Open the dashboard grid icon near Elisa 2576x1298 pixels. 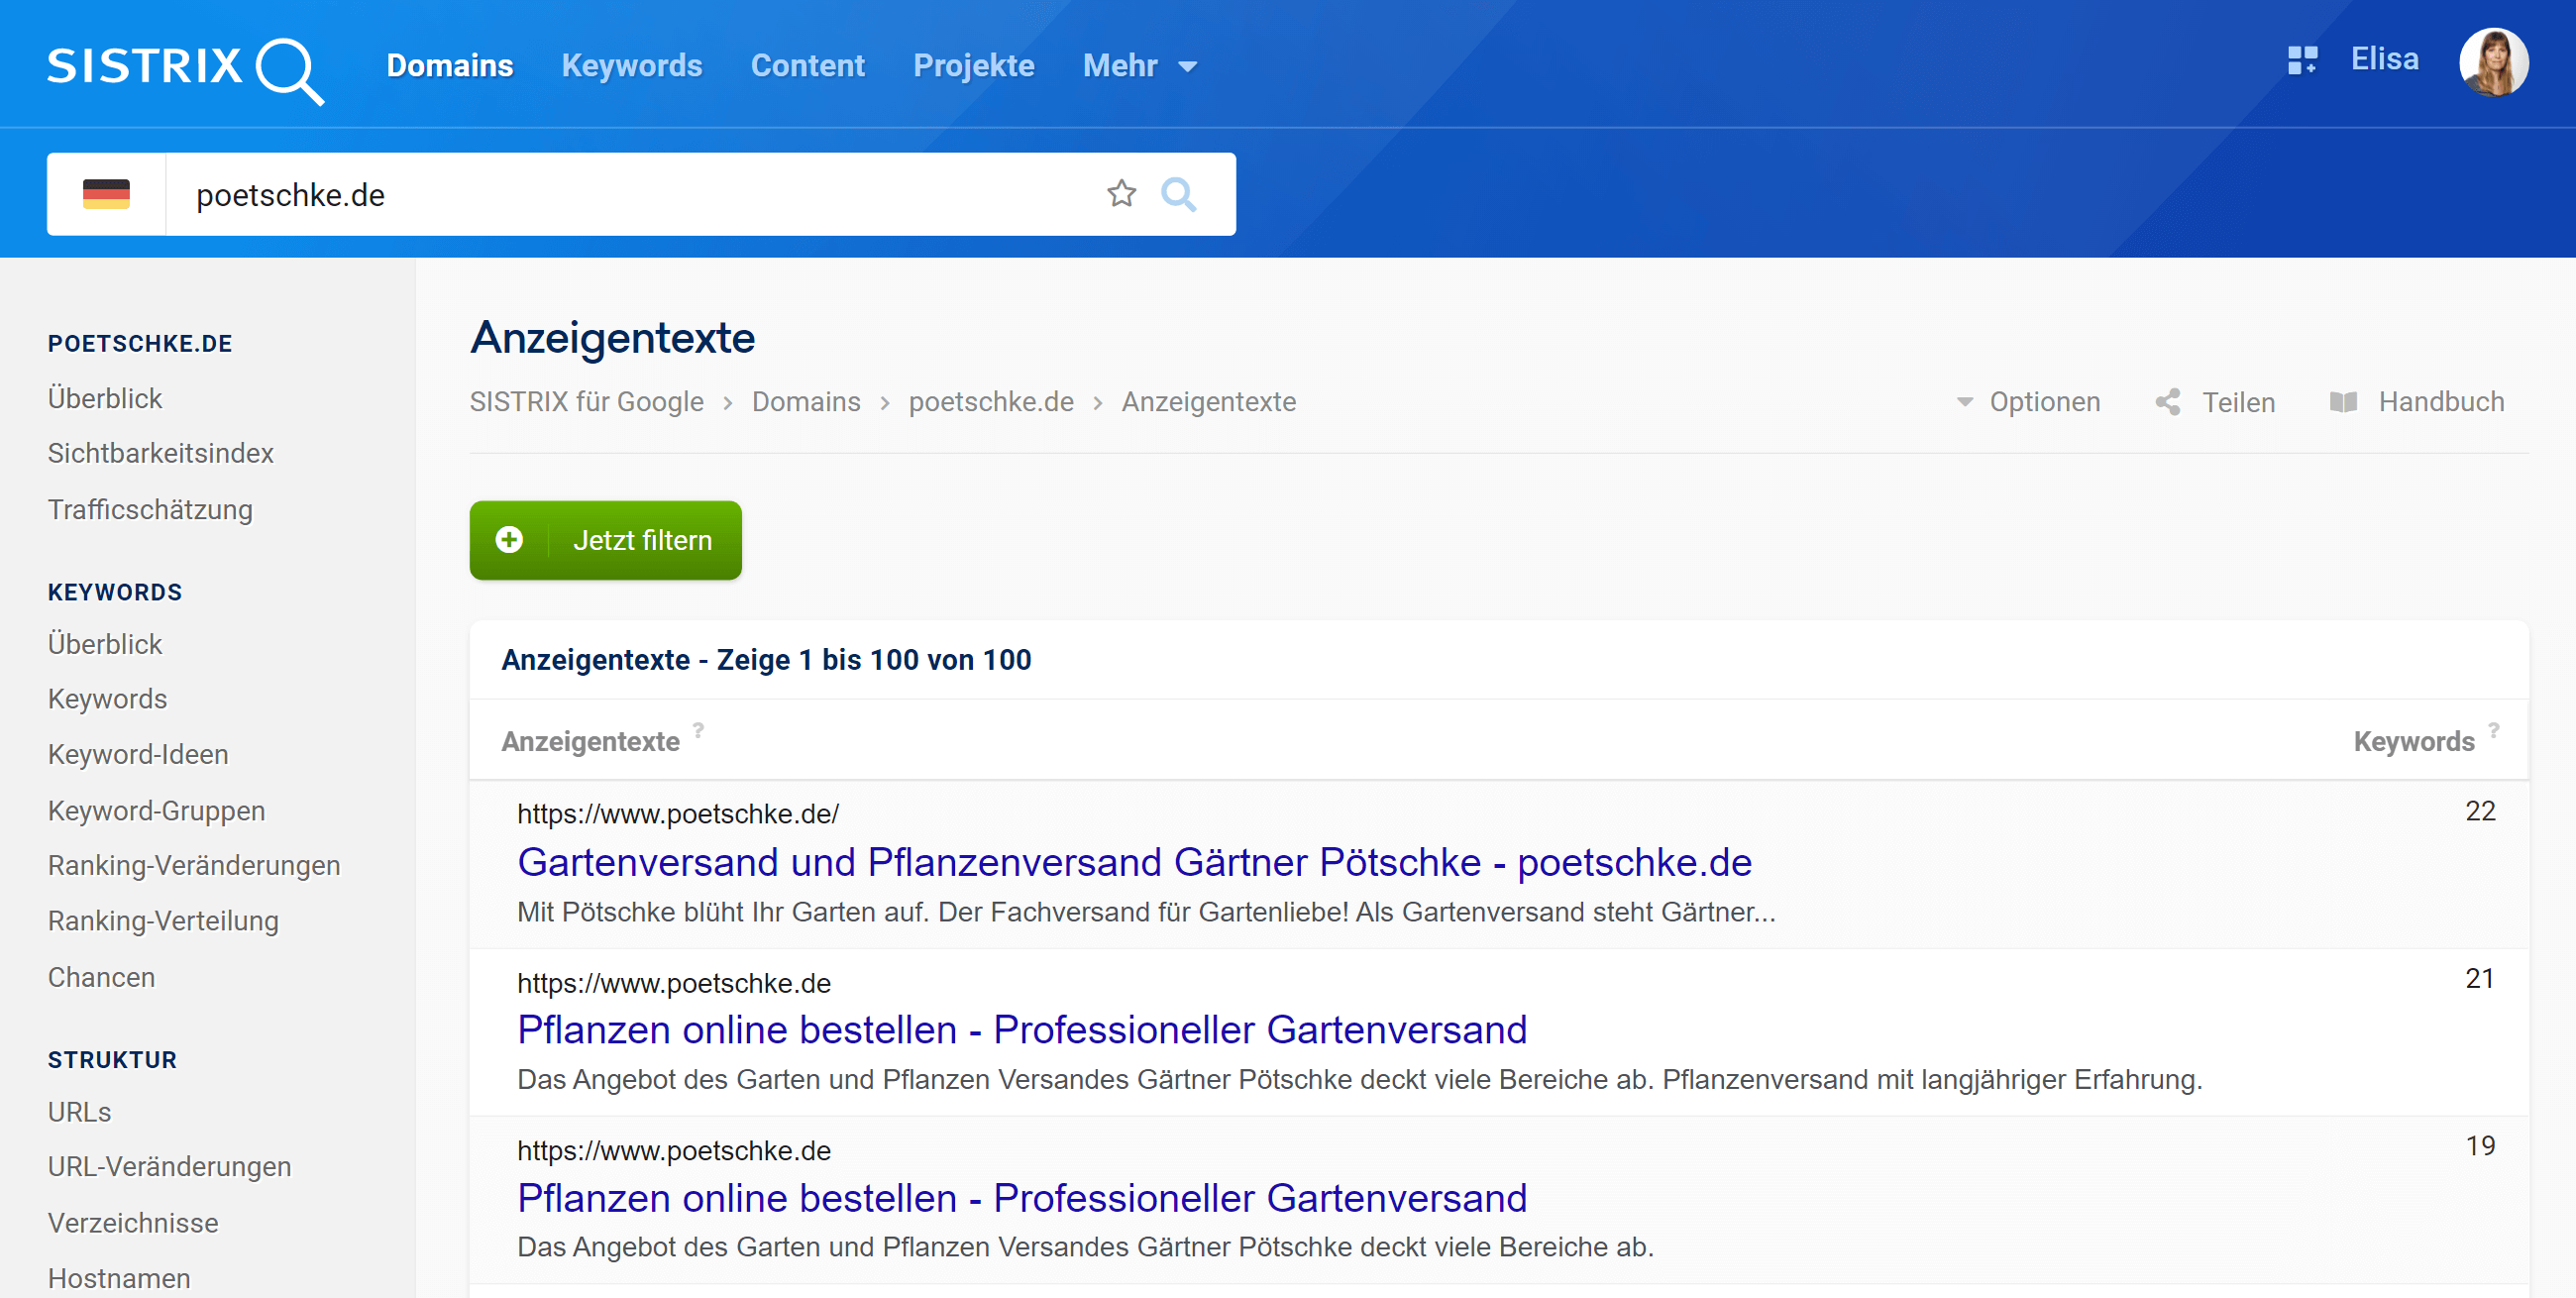pyautogui.click(x=2302, y=61)
